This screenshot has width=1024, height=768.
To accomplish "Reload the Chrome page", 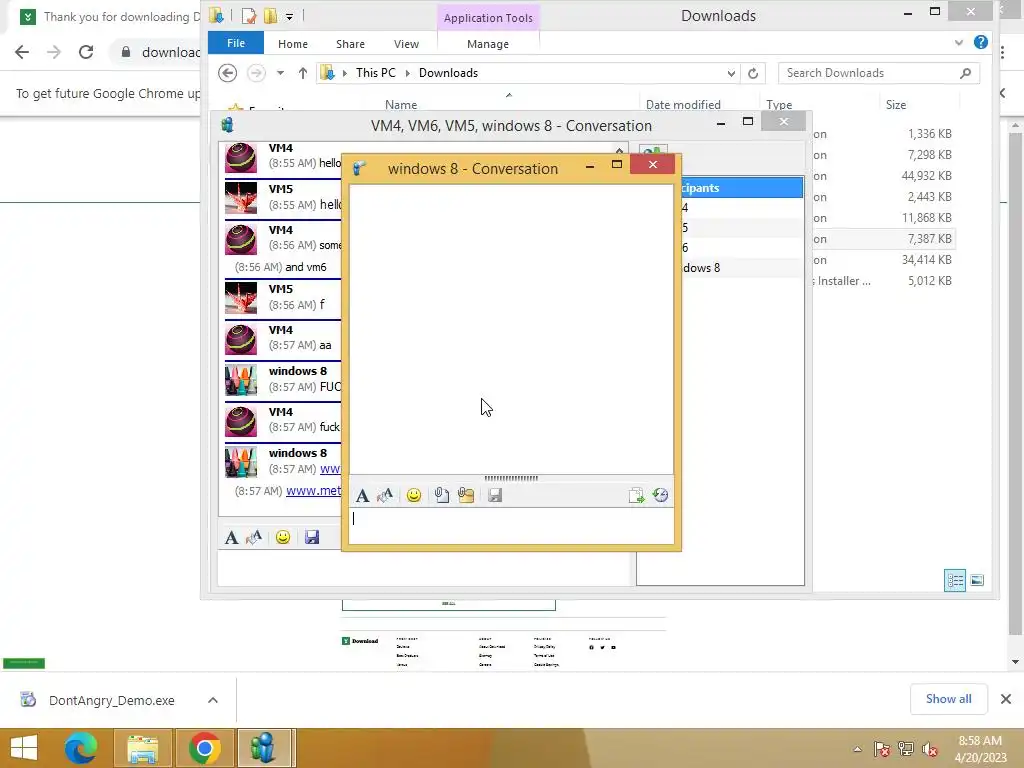I will tap(86, 52).
